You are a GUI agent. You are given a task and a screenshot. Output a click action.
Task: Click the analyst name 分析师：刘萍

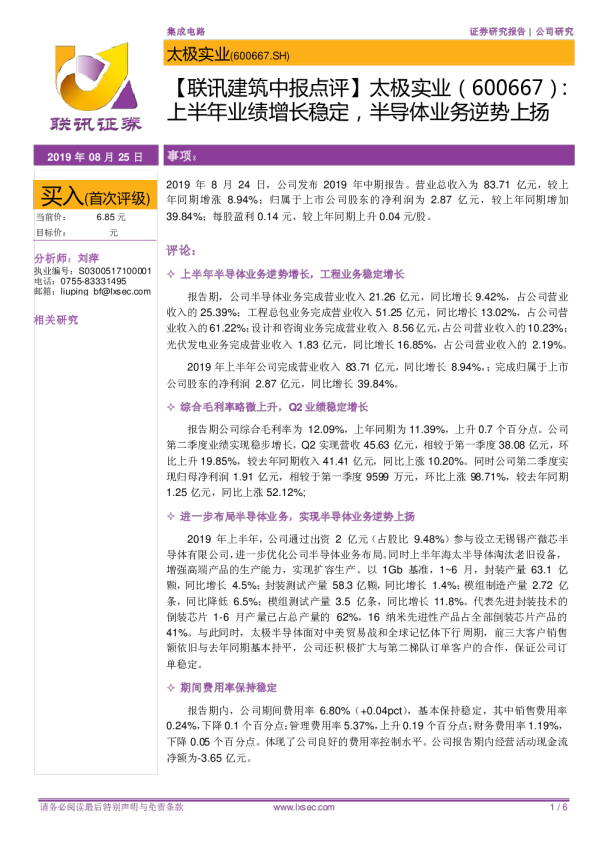pos(67,258)
